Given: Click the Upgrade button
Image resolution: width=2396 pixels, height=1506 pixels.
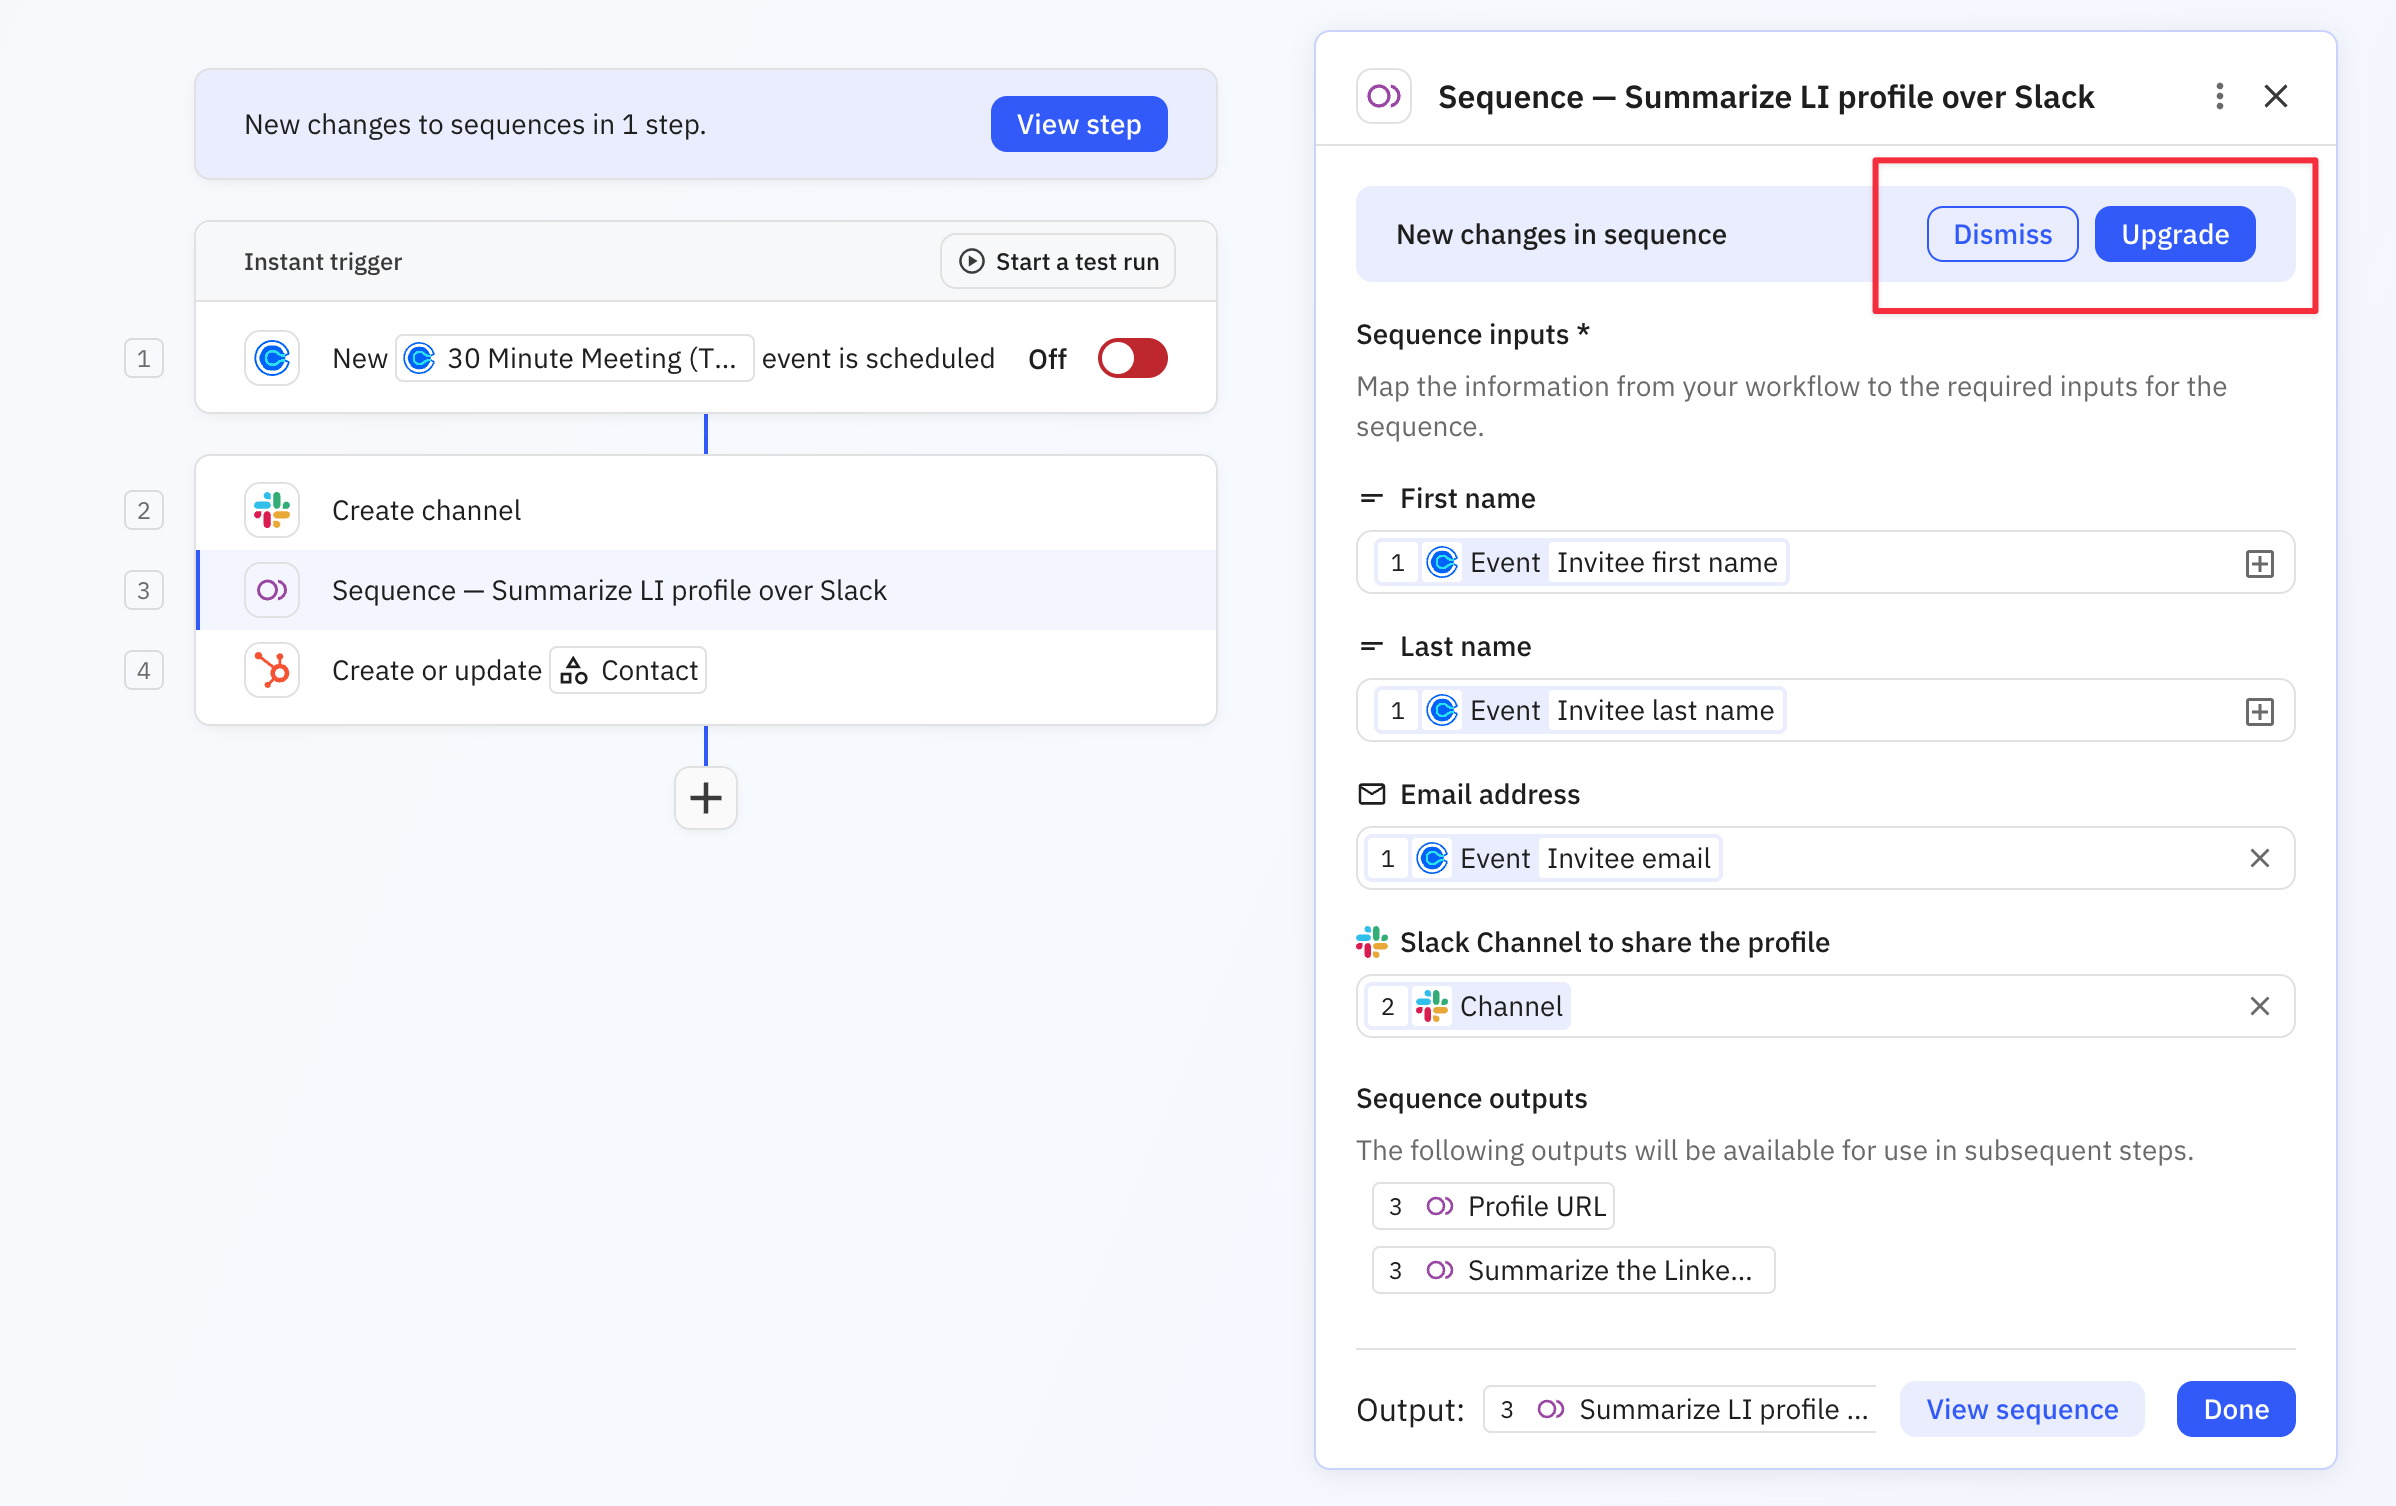Looking at the screenshot, I should click(x=2174, y=233).
